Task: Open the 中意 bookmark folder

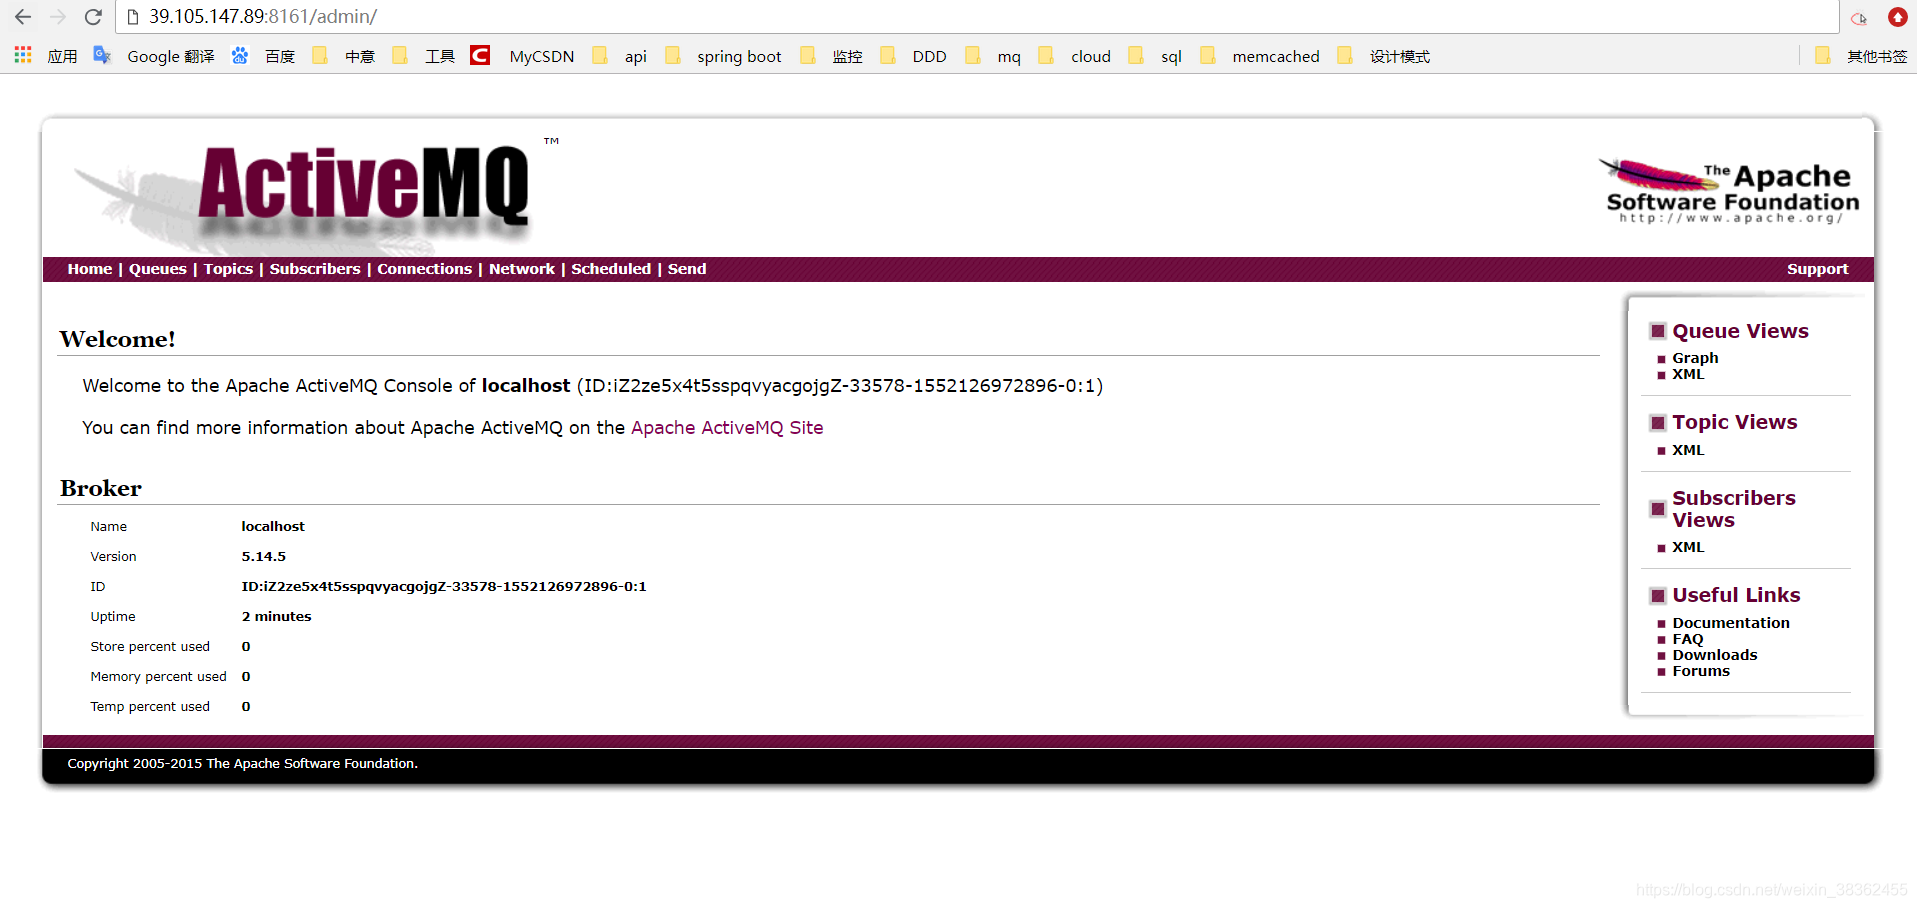Action: point(343,56)
